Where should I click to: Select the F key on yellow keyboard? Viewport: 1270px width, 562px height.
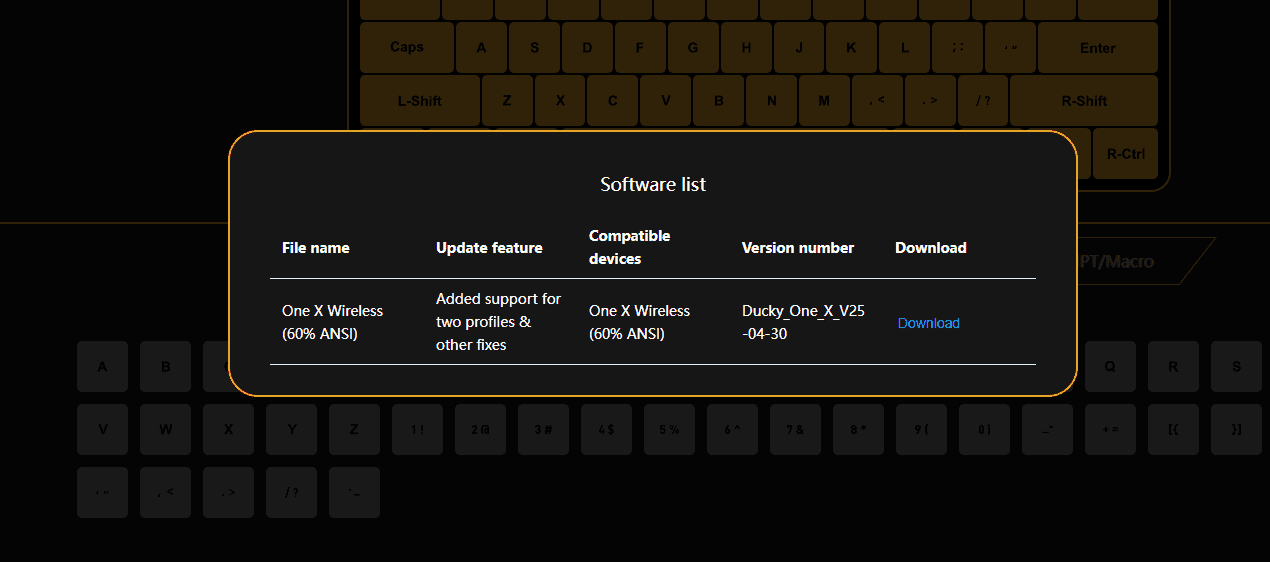(x=640, y=47)
